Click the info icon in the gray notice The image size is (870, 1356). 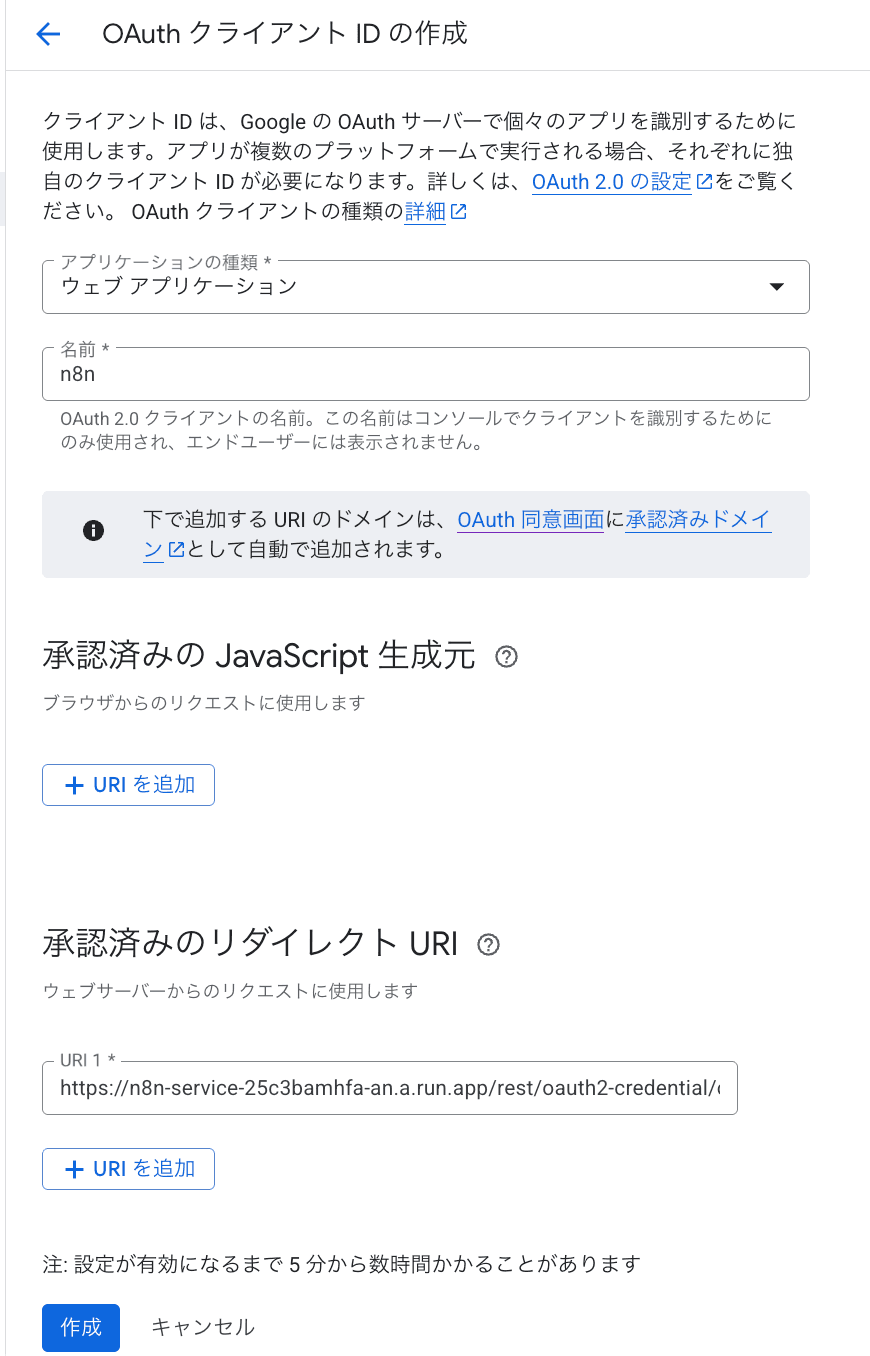[93, 530]
